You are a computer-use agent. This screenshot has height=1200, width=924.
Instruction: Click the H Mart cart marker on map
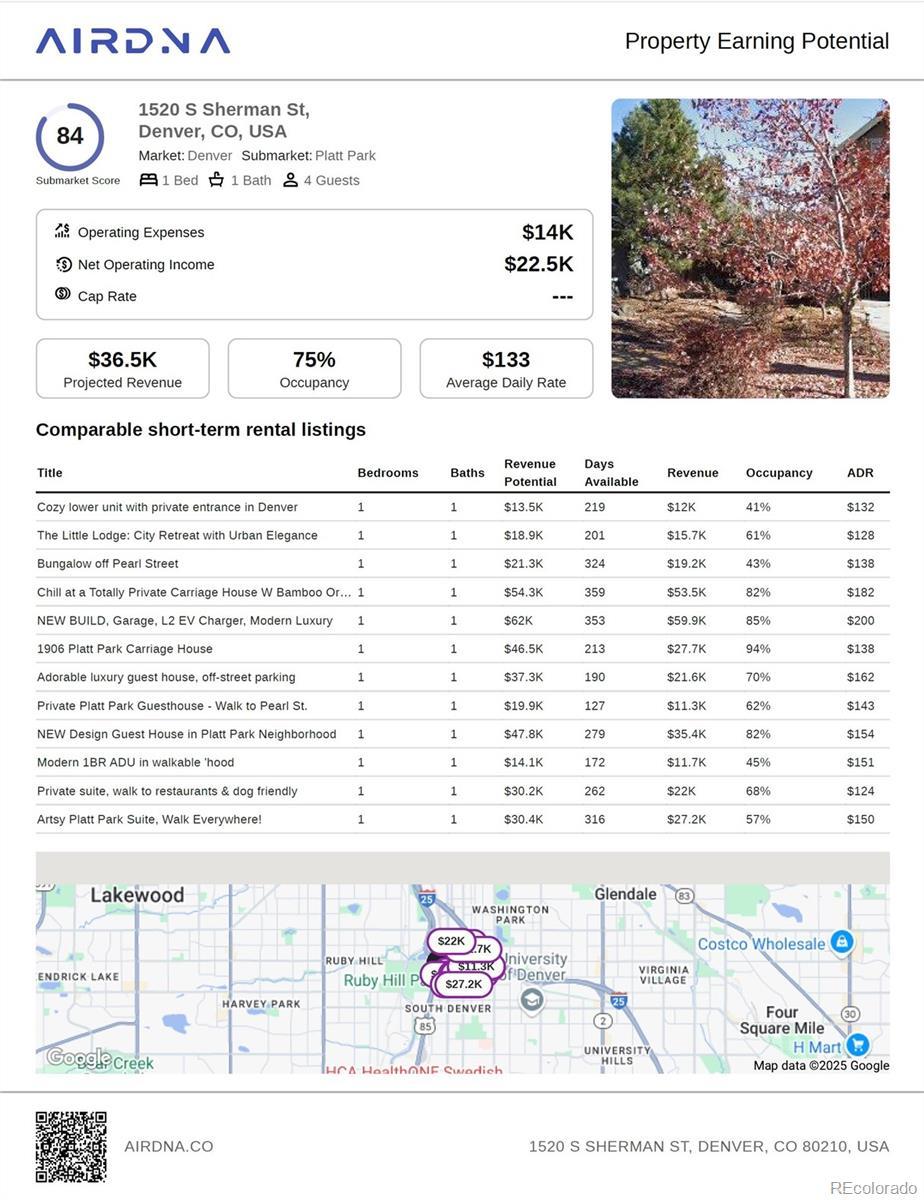(x=857, y=1045)
